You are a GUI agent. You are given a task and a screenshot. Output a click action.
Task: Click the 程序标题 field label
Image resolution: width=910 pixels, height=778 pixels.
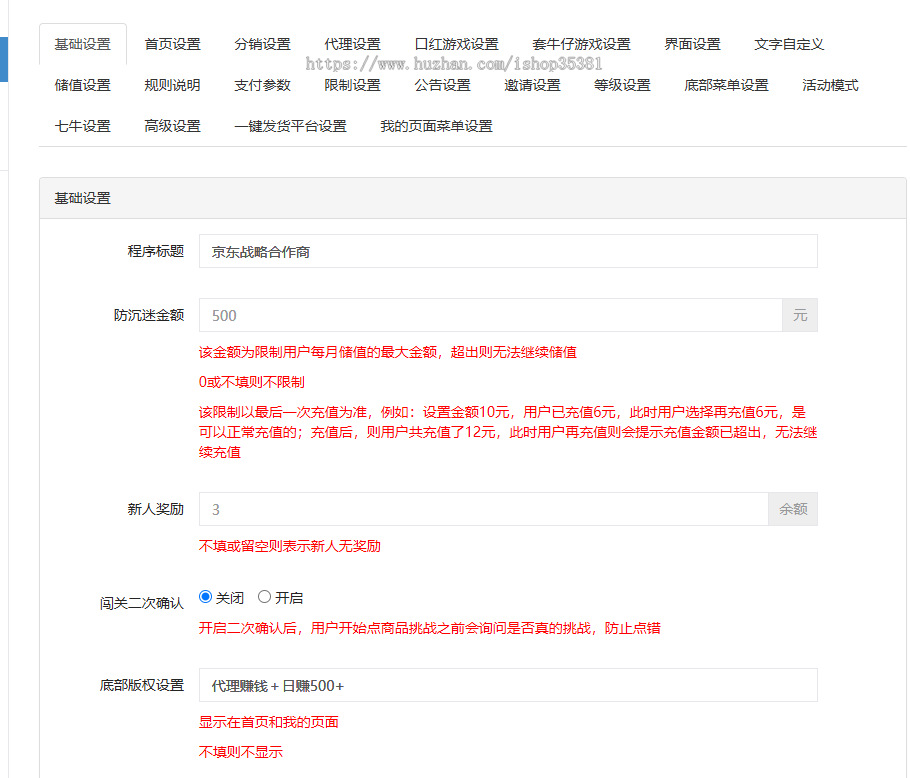click(x=156, y=251)
